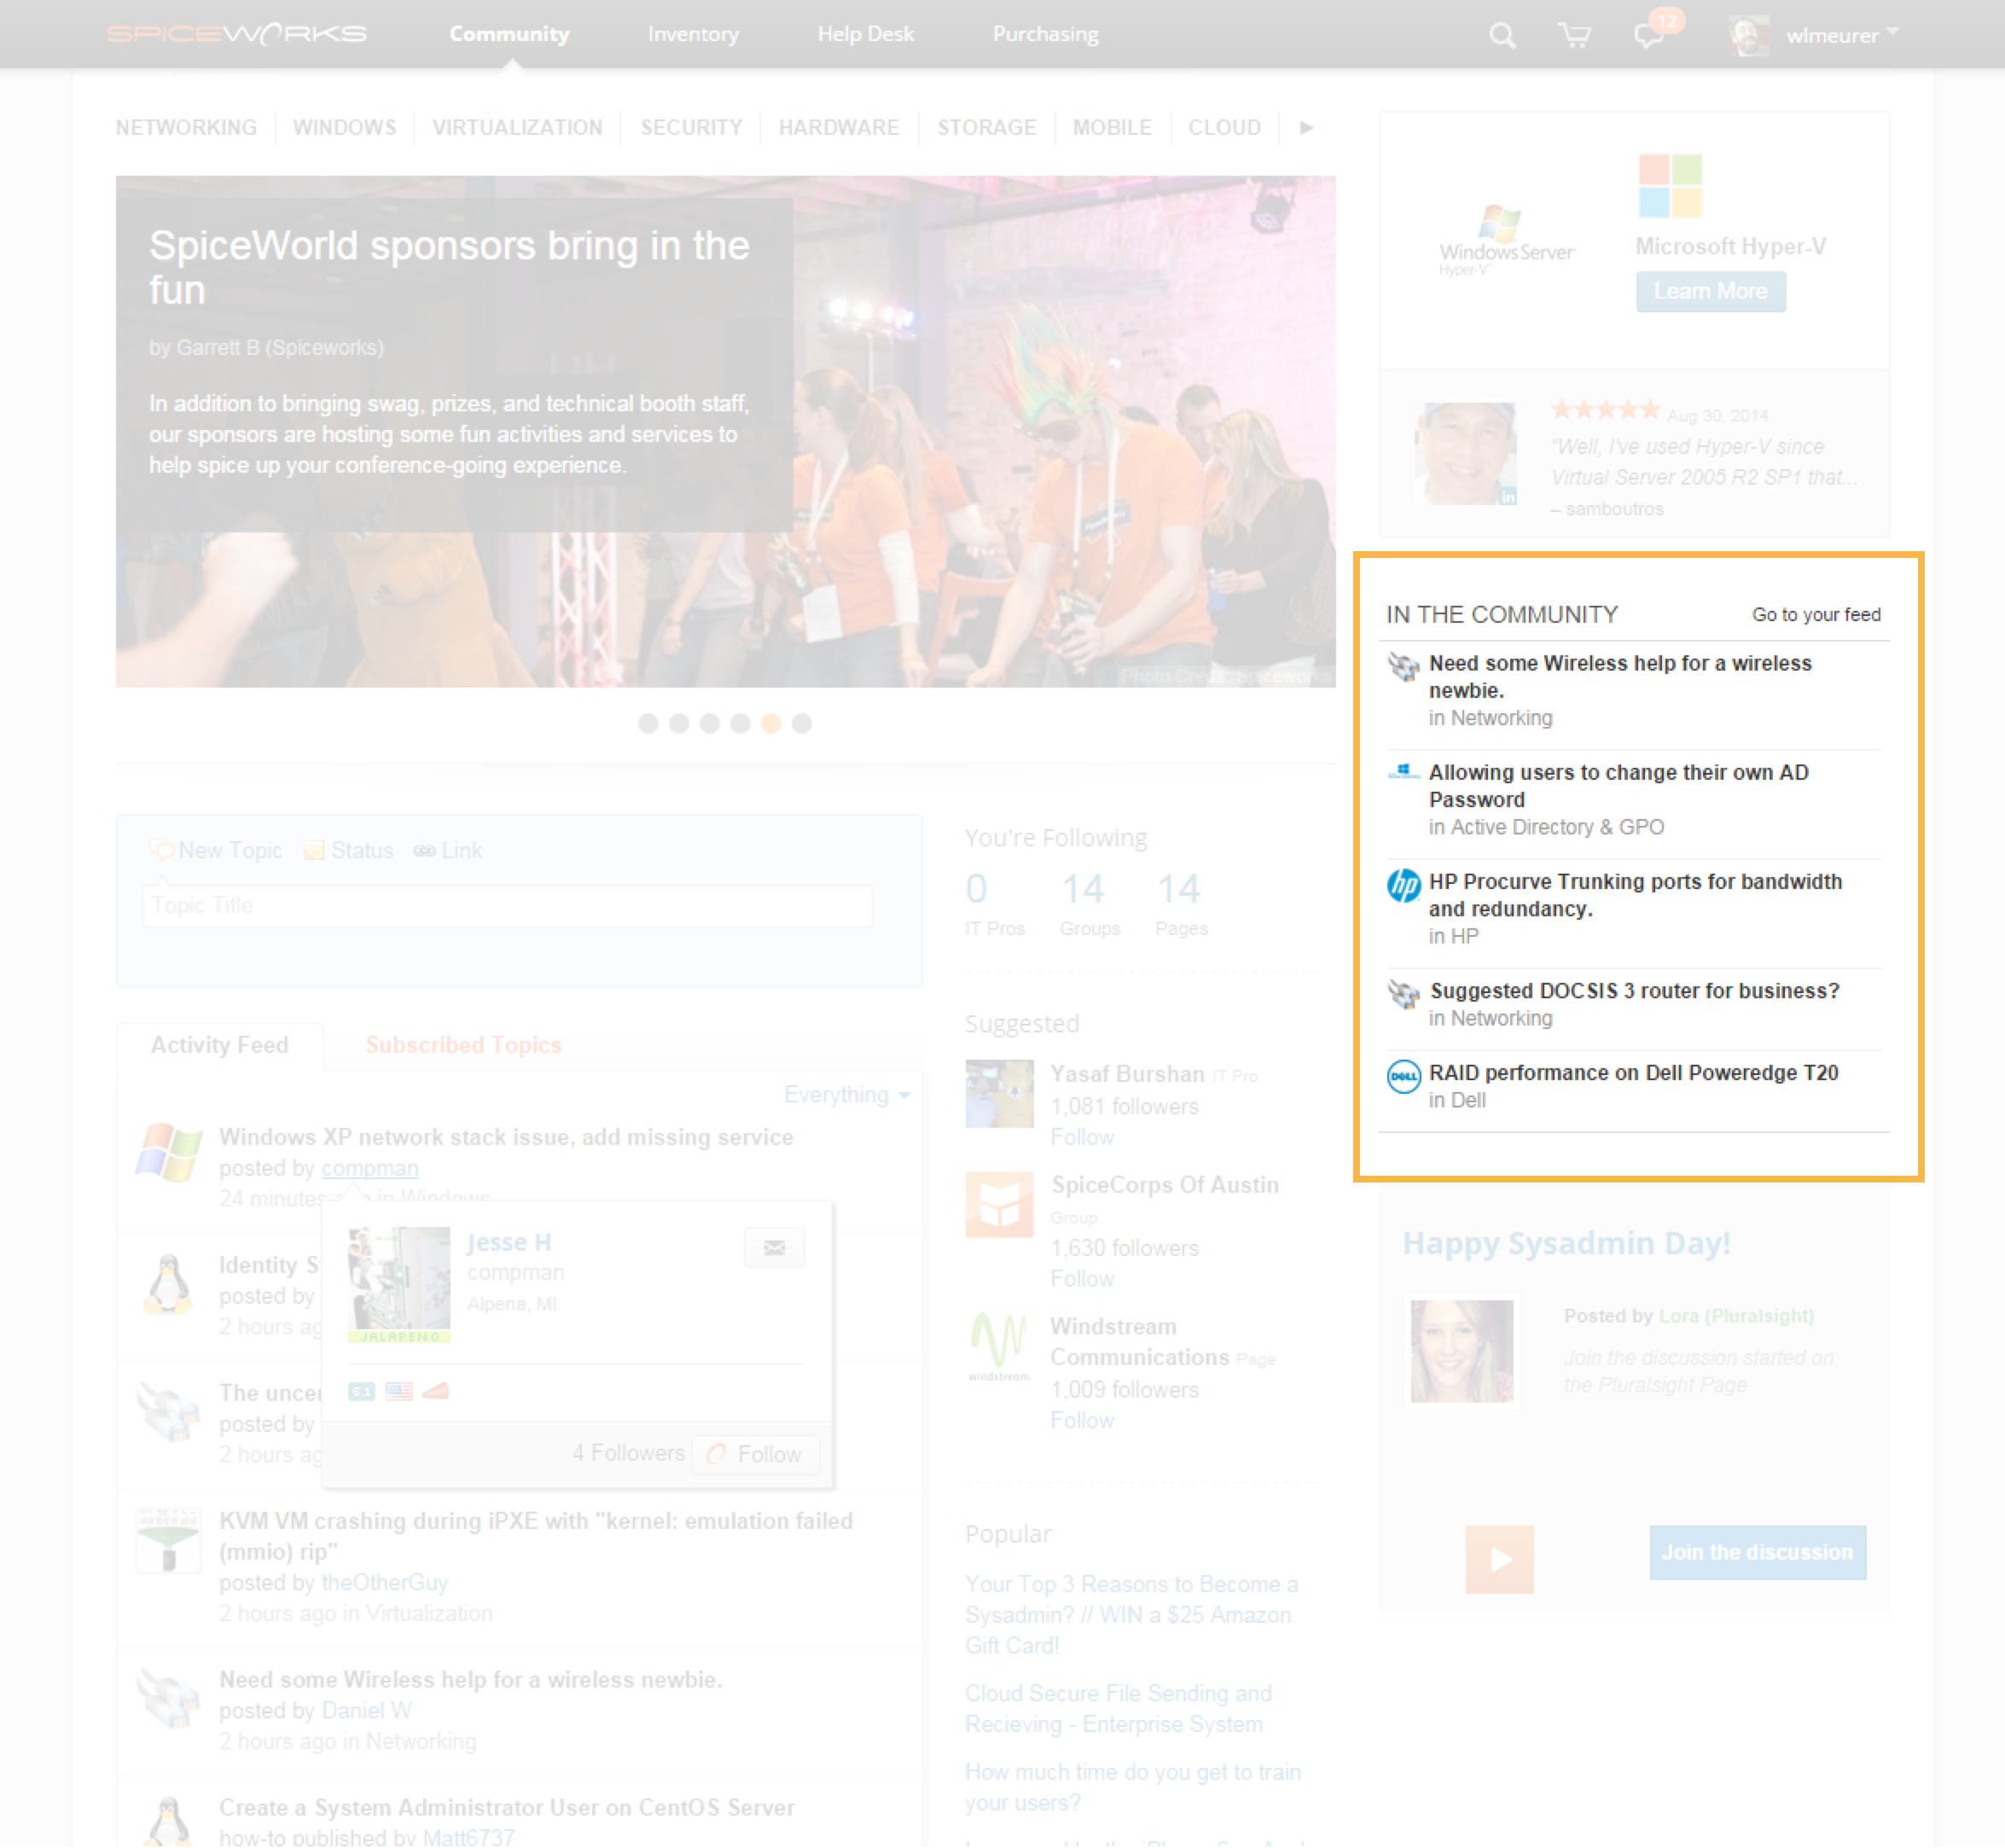
Task: Select the second carousel dot
Action: (679, 723)
